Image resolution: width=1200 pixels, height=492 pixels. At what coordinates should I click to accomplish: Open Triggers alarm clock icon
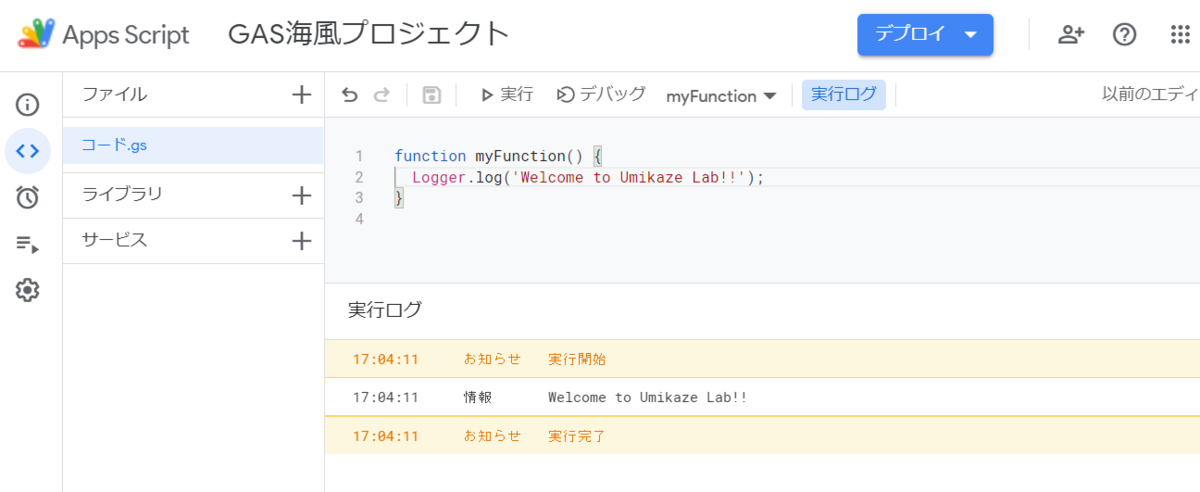click(28, 197)
